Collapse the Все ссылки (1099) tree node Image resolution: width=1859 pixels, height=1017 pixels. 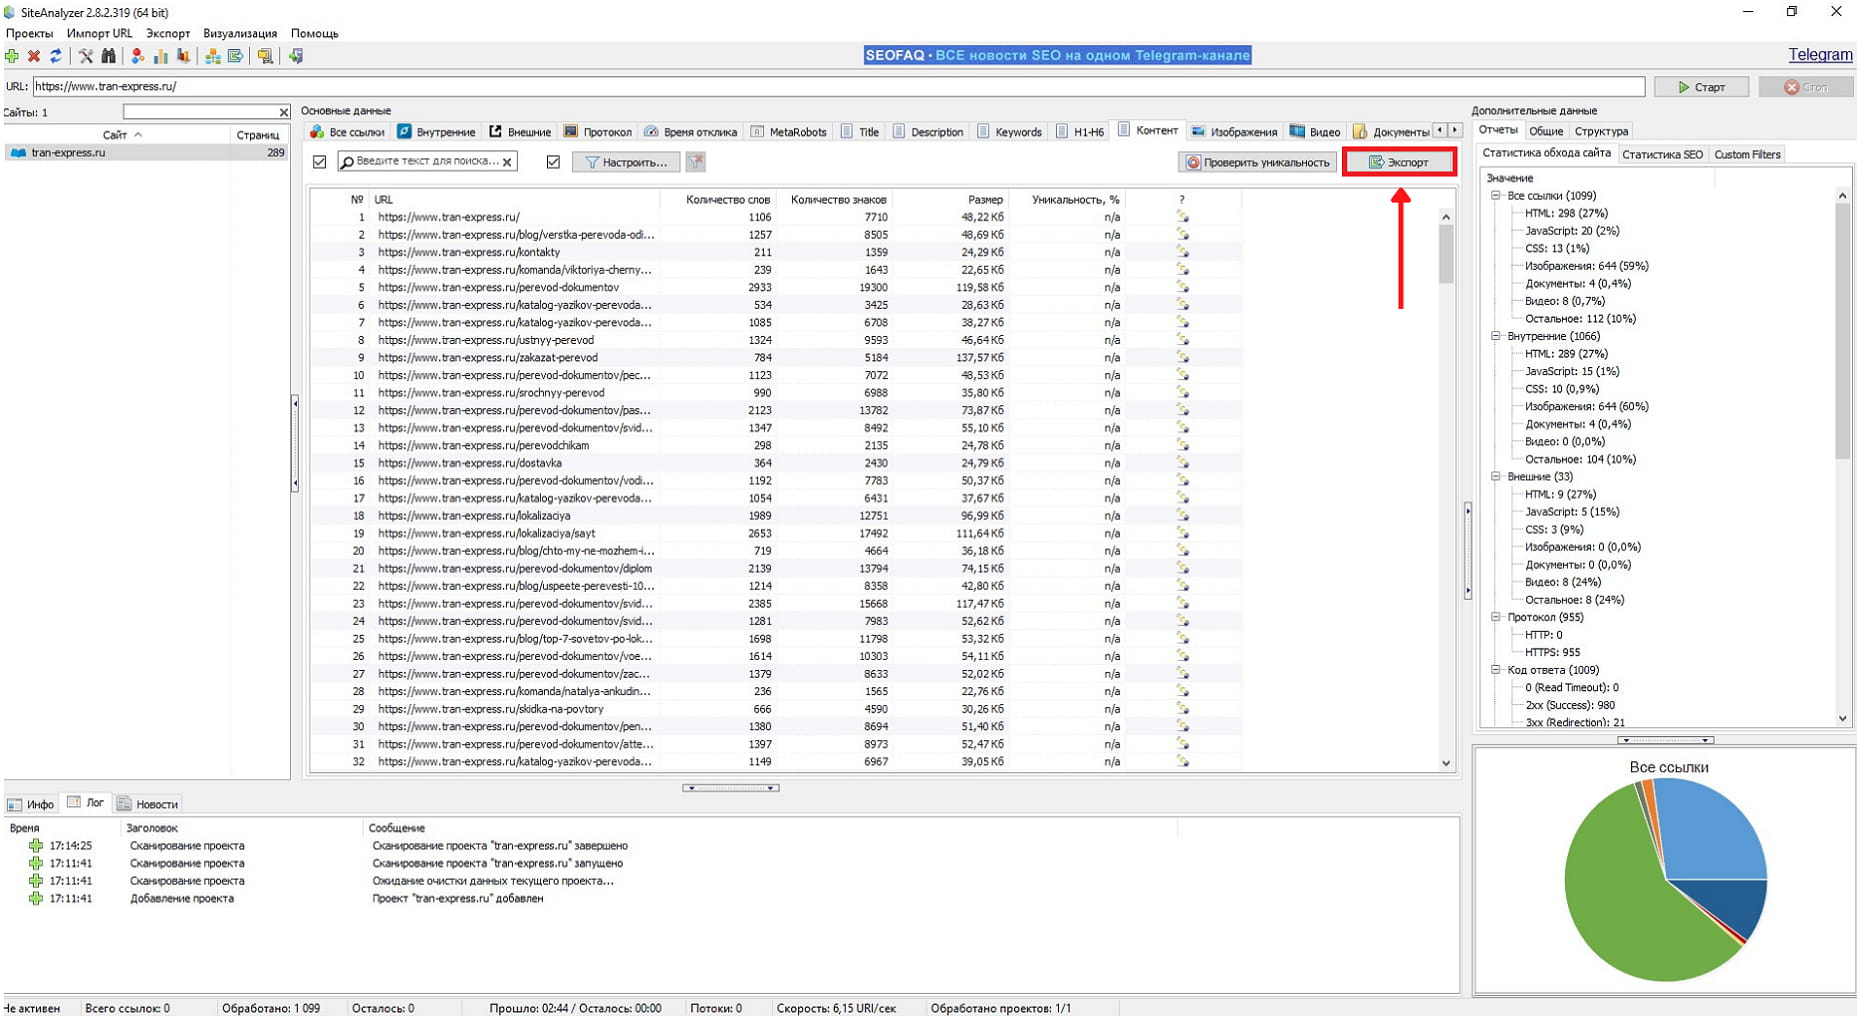tap(1496, 196)
